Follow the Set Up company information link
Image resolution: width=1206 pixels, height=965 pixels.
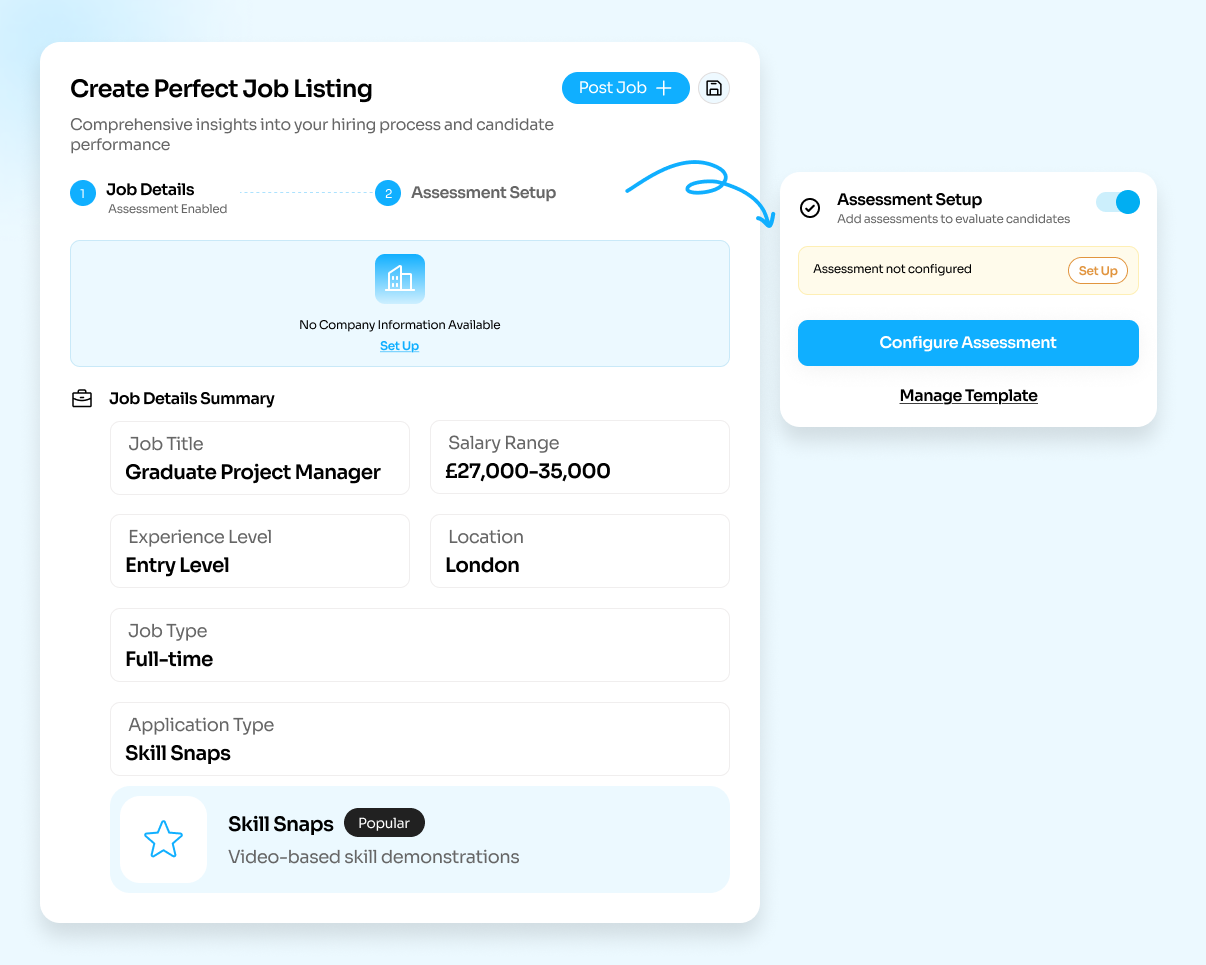tap(399, 346)
